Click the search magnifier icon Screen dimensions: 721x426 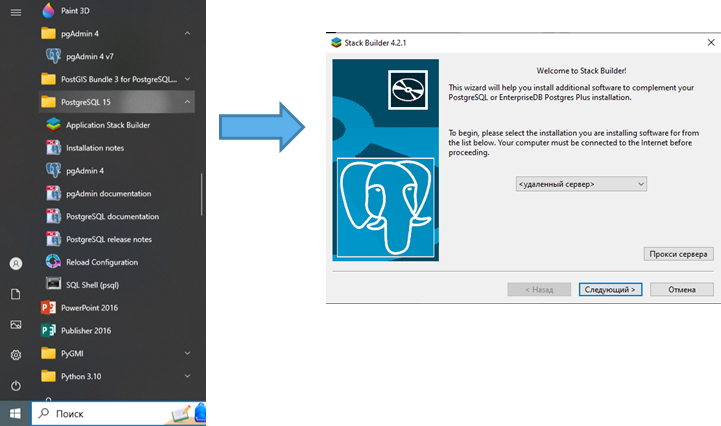(44, 413)
